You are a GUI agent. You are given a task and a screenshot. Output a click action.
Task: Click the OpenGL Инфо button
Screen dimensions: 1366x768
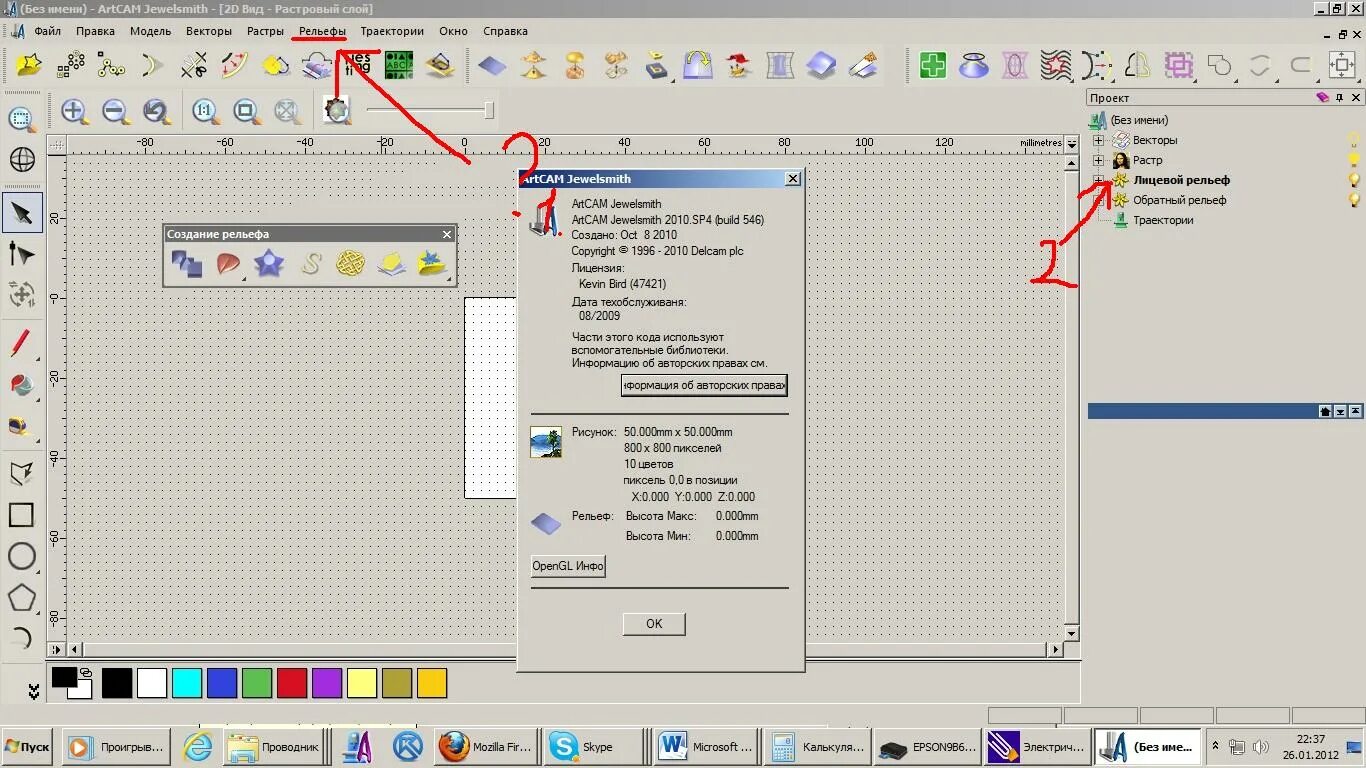[x=568, y=566]
